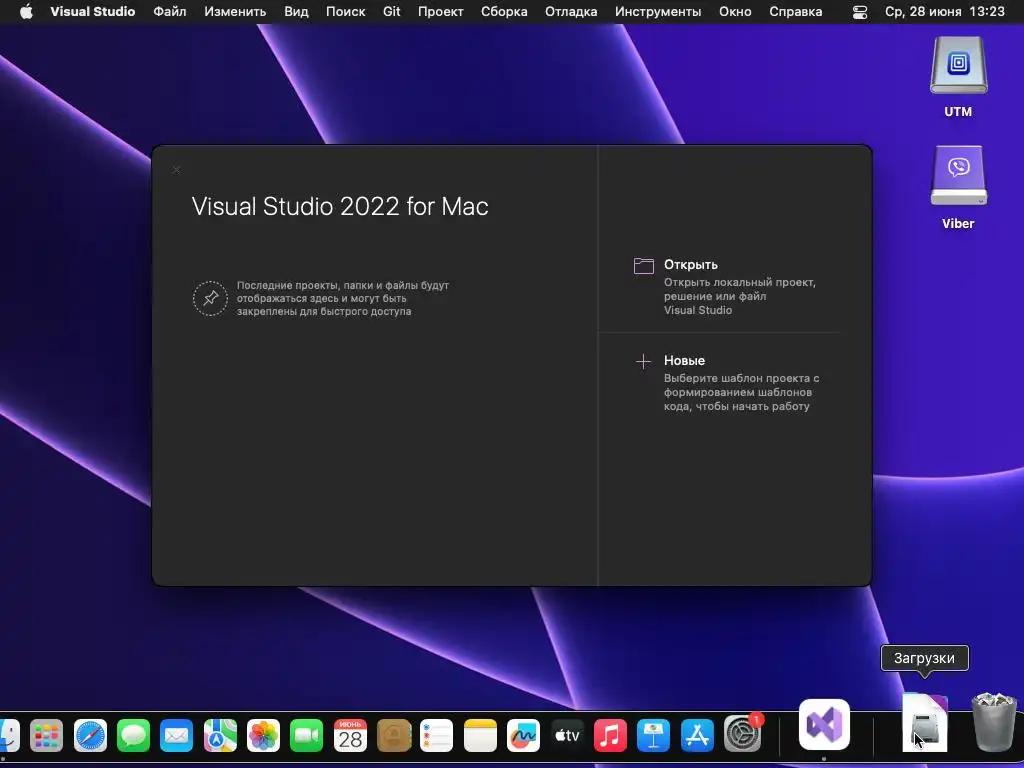Viewport: 1024px width, 768px height.
Task: Click the Открыть folder icon
Action: (x=644, y=265)
